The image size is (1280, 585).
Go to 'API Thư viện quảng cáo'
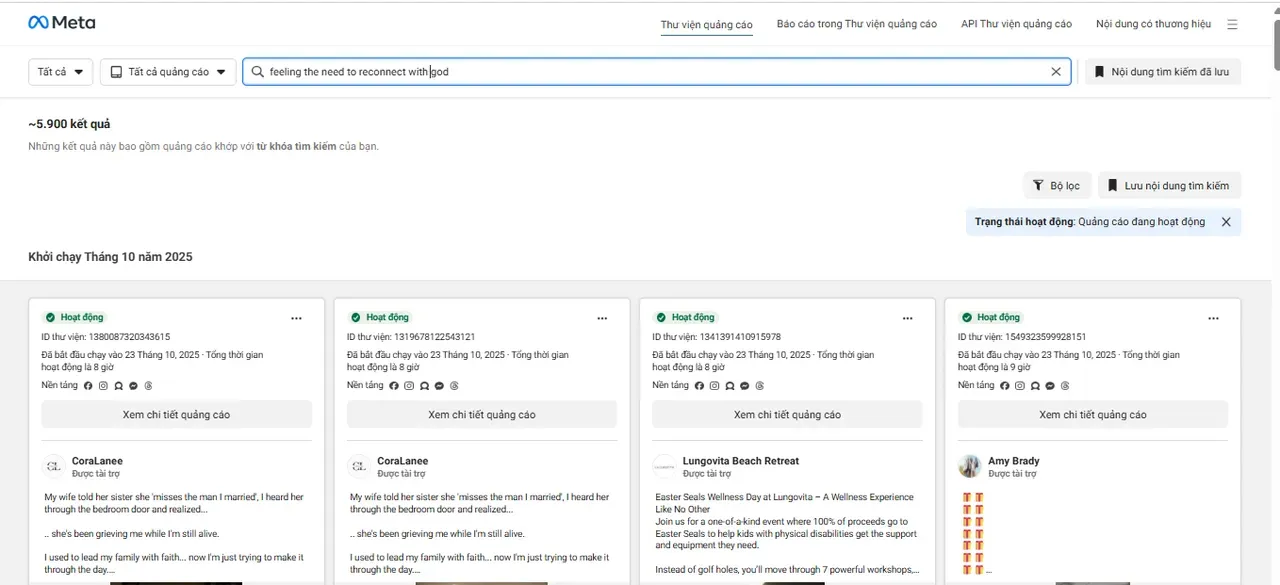[x=1016, y=24]
